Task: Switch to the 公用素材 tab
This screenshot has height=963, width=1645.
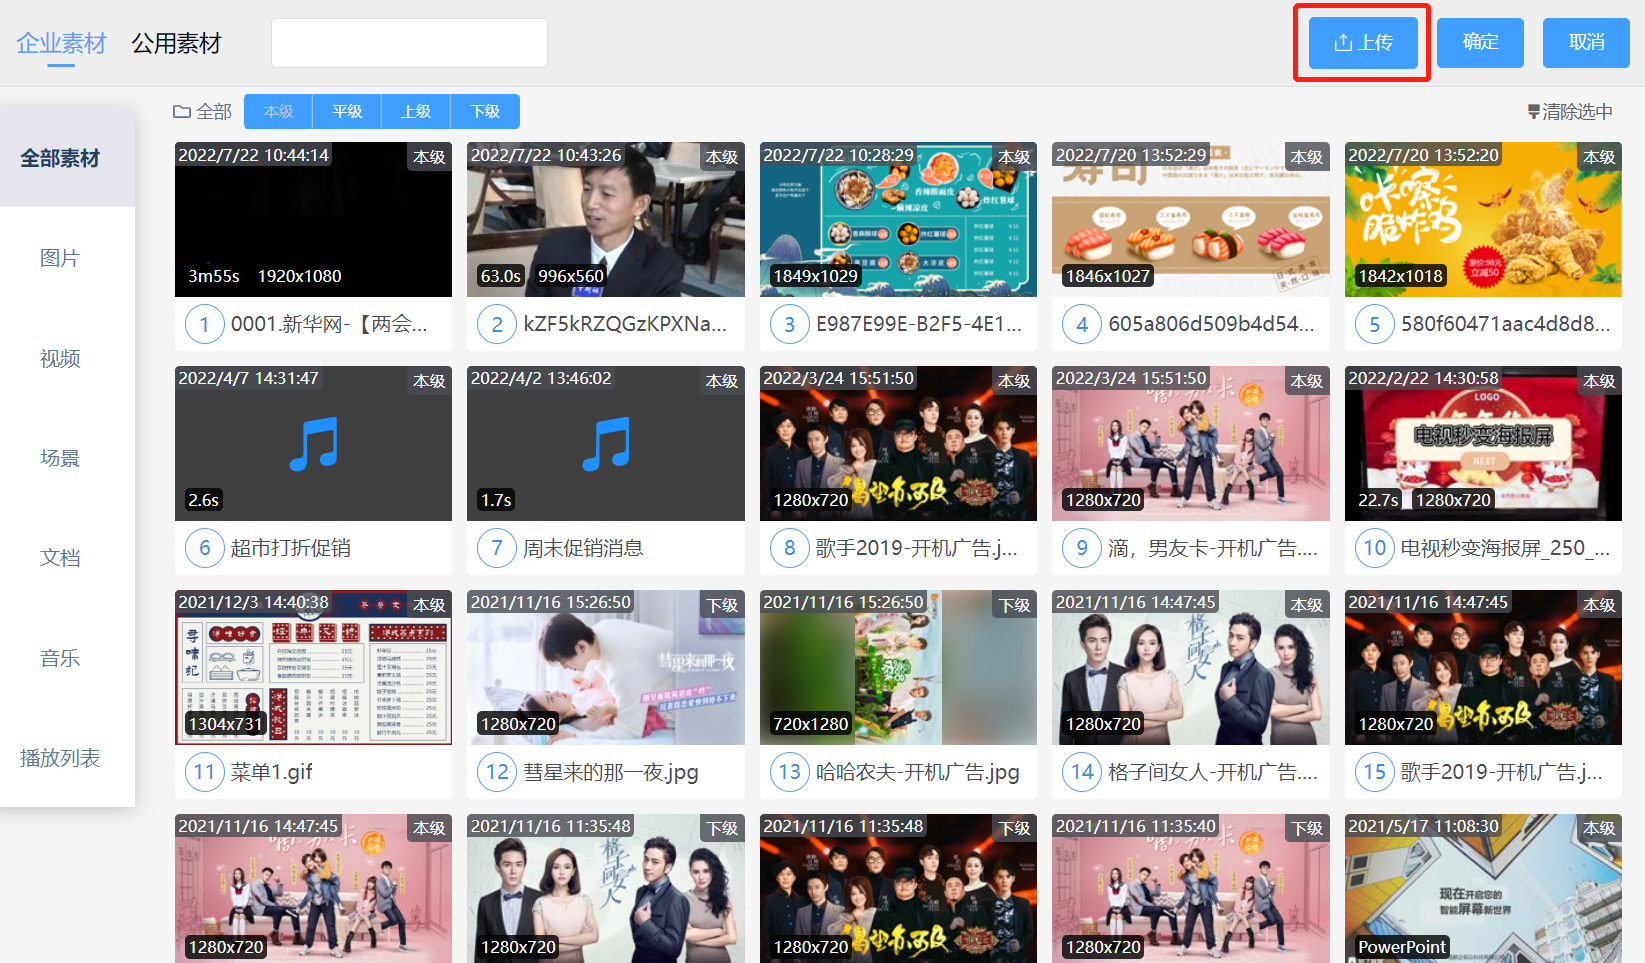Action: click(176, 44)
